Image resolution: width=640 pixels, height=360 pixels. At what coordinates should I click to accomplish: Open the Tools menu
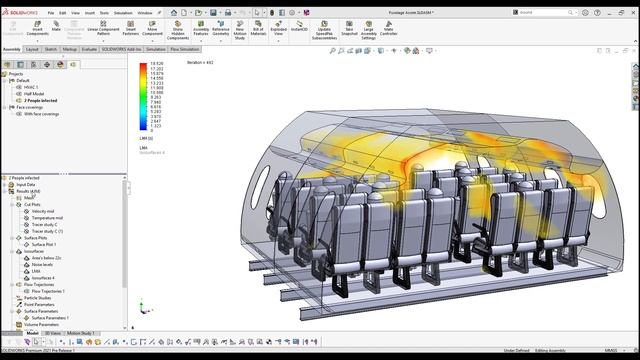click(x=104, y=13)
